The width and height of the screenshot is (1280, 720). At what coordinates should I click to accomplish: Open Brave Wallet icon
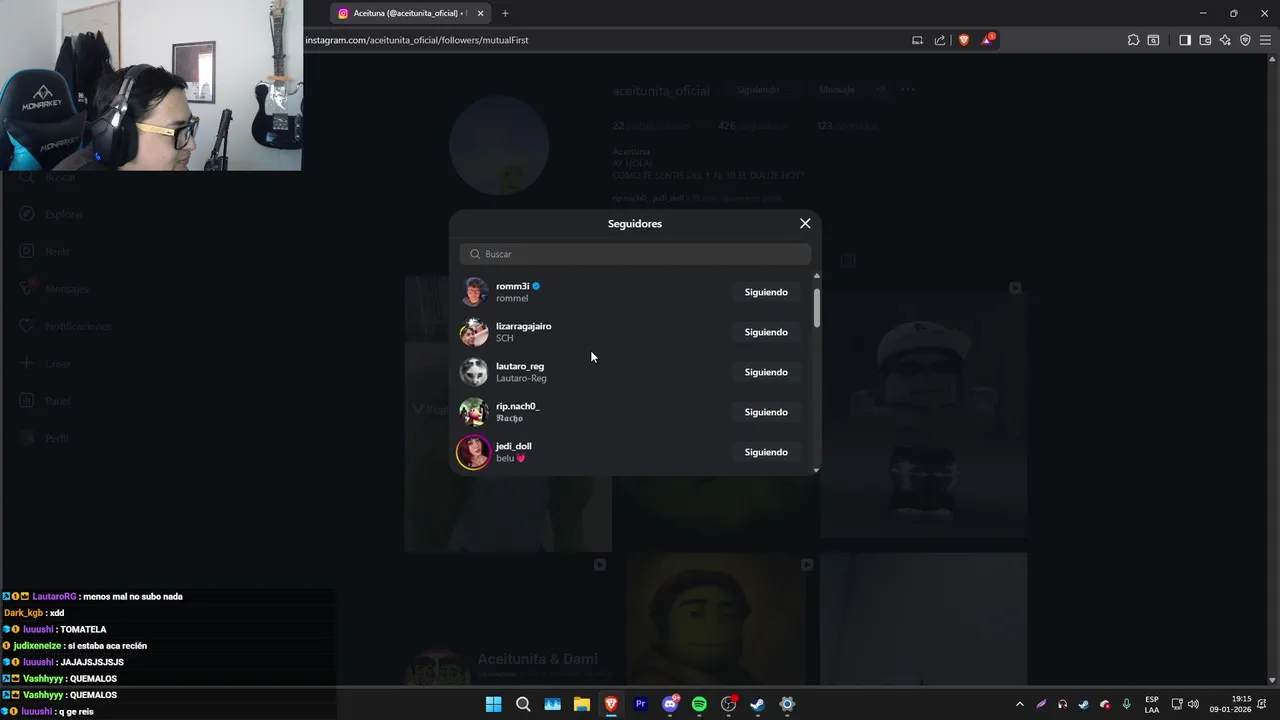coord(1205,40)
